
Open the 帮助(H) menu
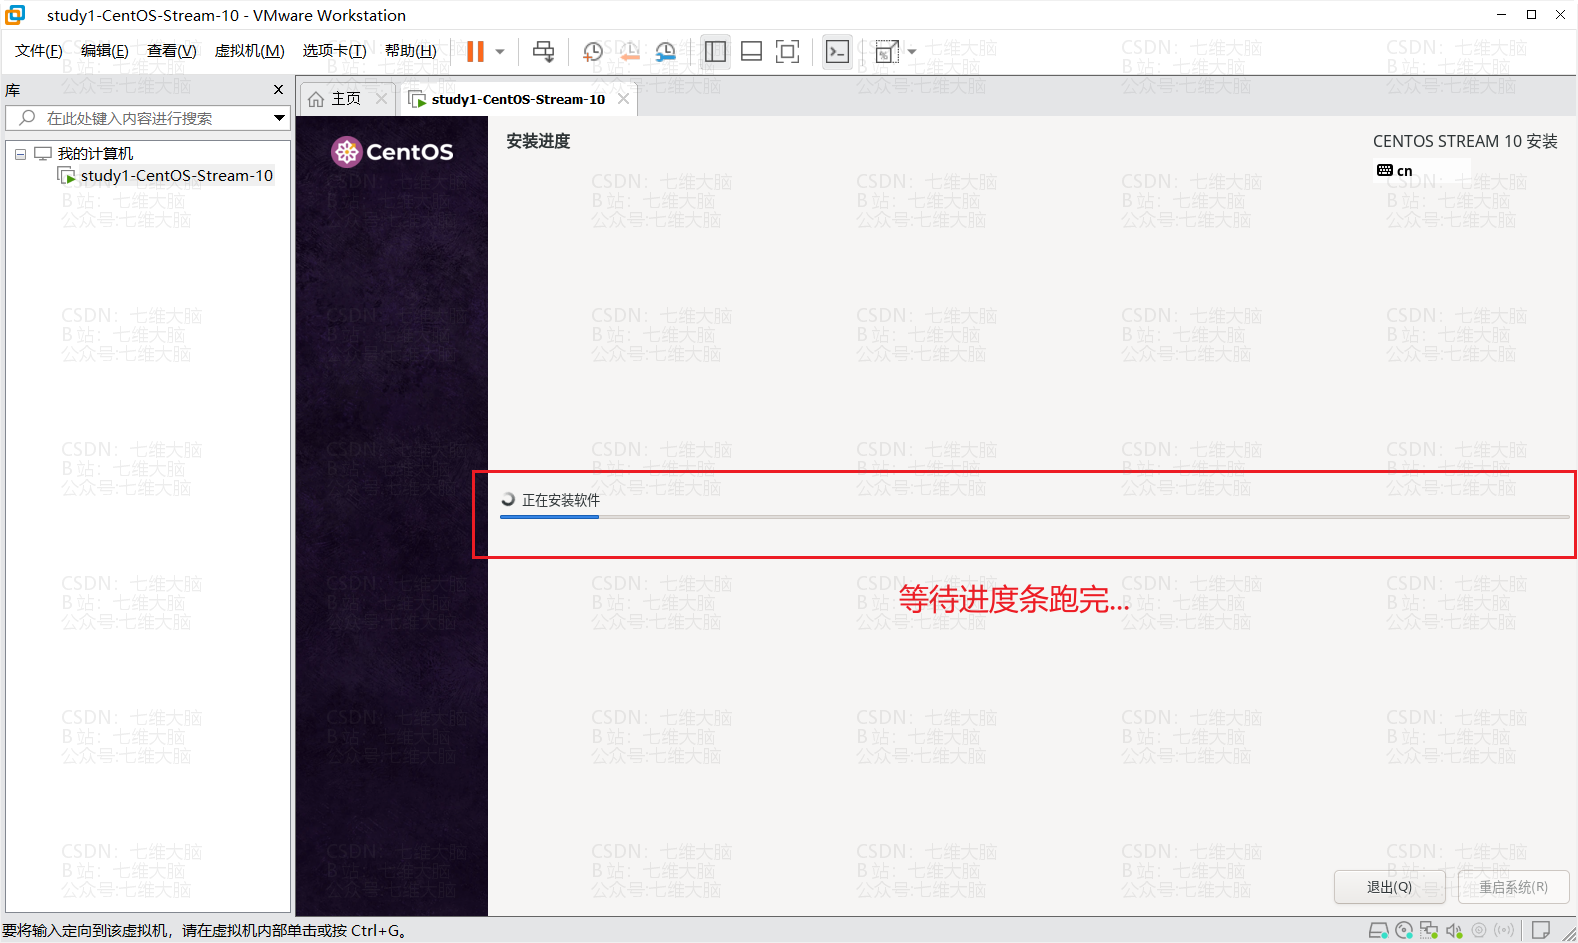point(411,51)
